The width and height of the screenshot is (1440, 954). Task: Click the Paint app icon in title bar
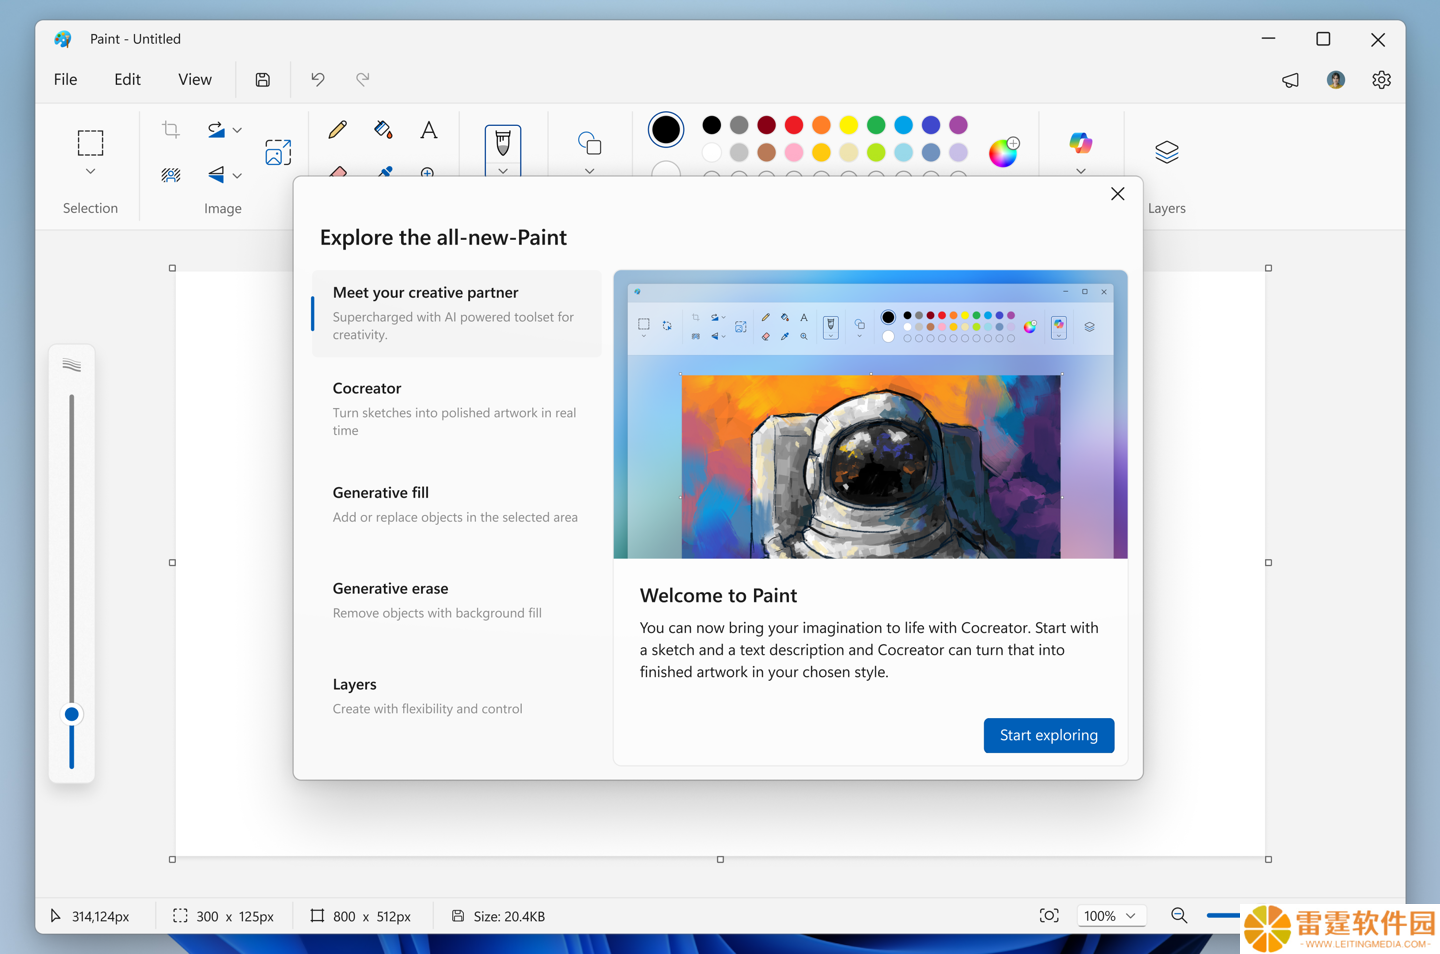[63, 39]
